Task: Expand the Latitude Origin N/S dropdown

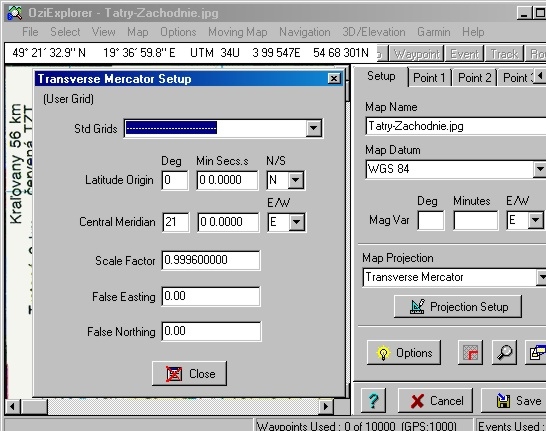Action: coord(296,180)
